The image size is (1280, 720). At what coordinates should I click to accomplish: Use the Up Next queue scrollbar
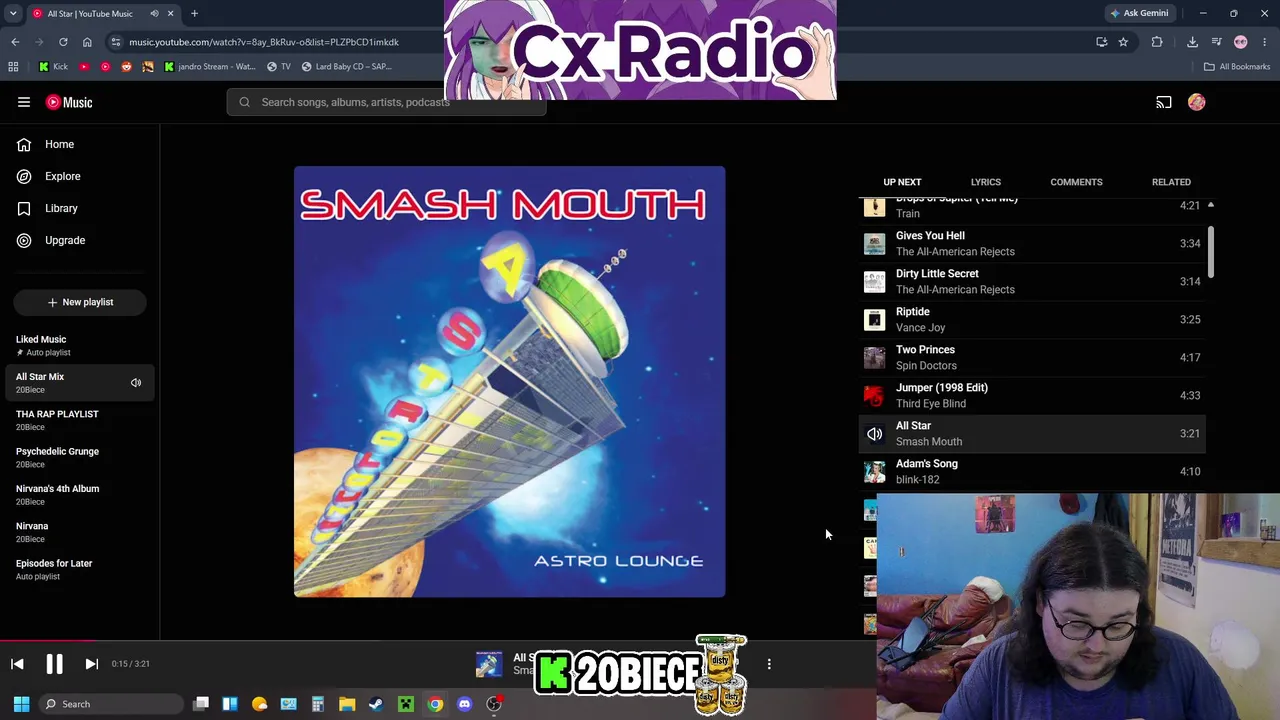[x=1211, y=252]
